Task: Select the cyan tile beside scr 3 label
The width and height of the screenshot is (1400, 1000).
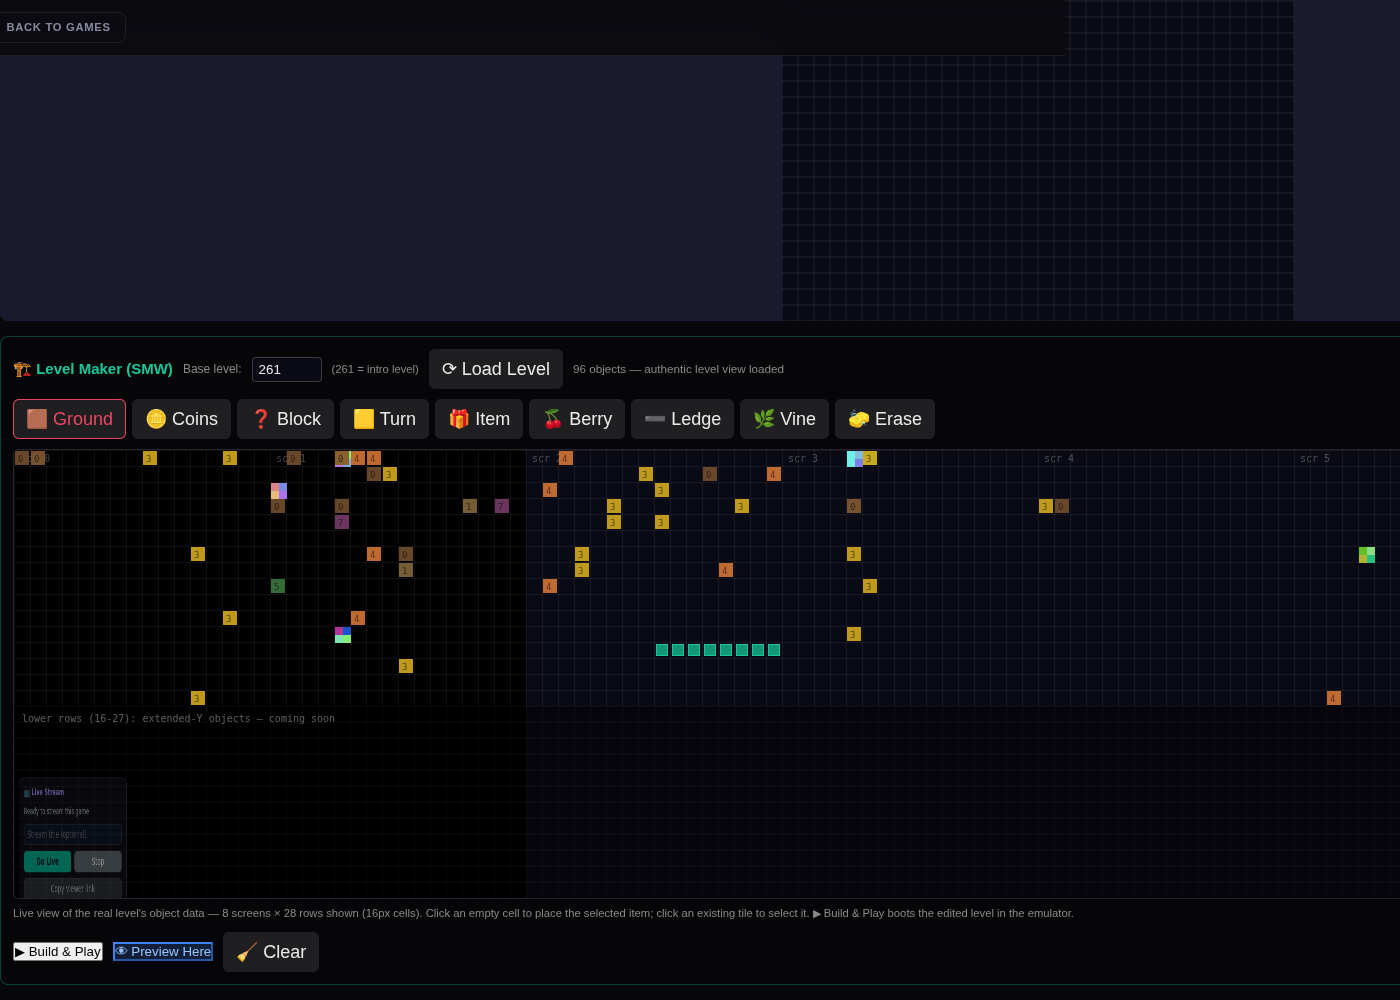Action: click(x=855, y=459)
